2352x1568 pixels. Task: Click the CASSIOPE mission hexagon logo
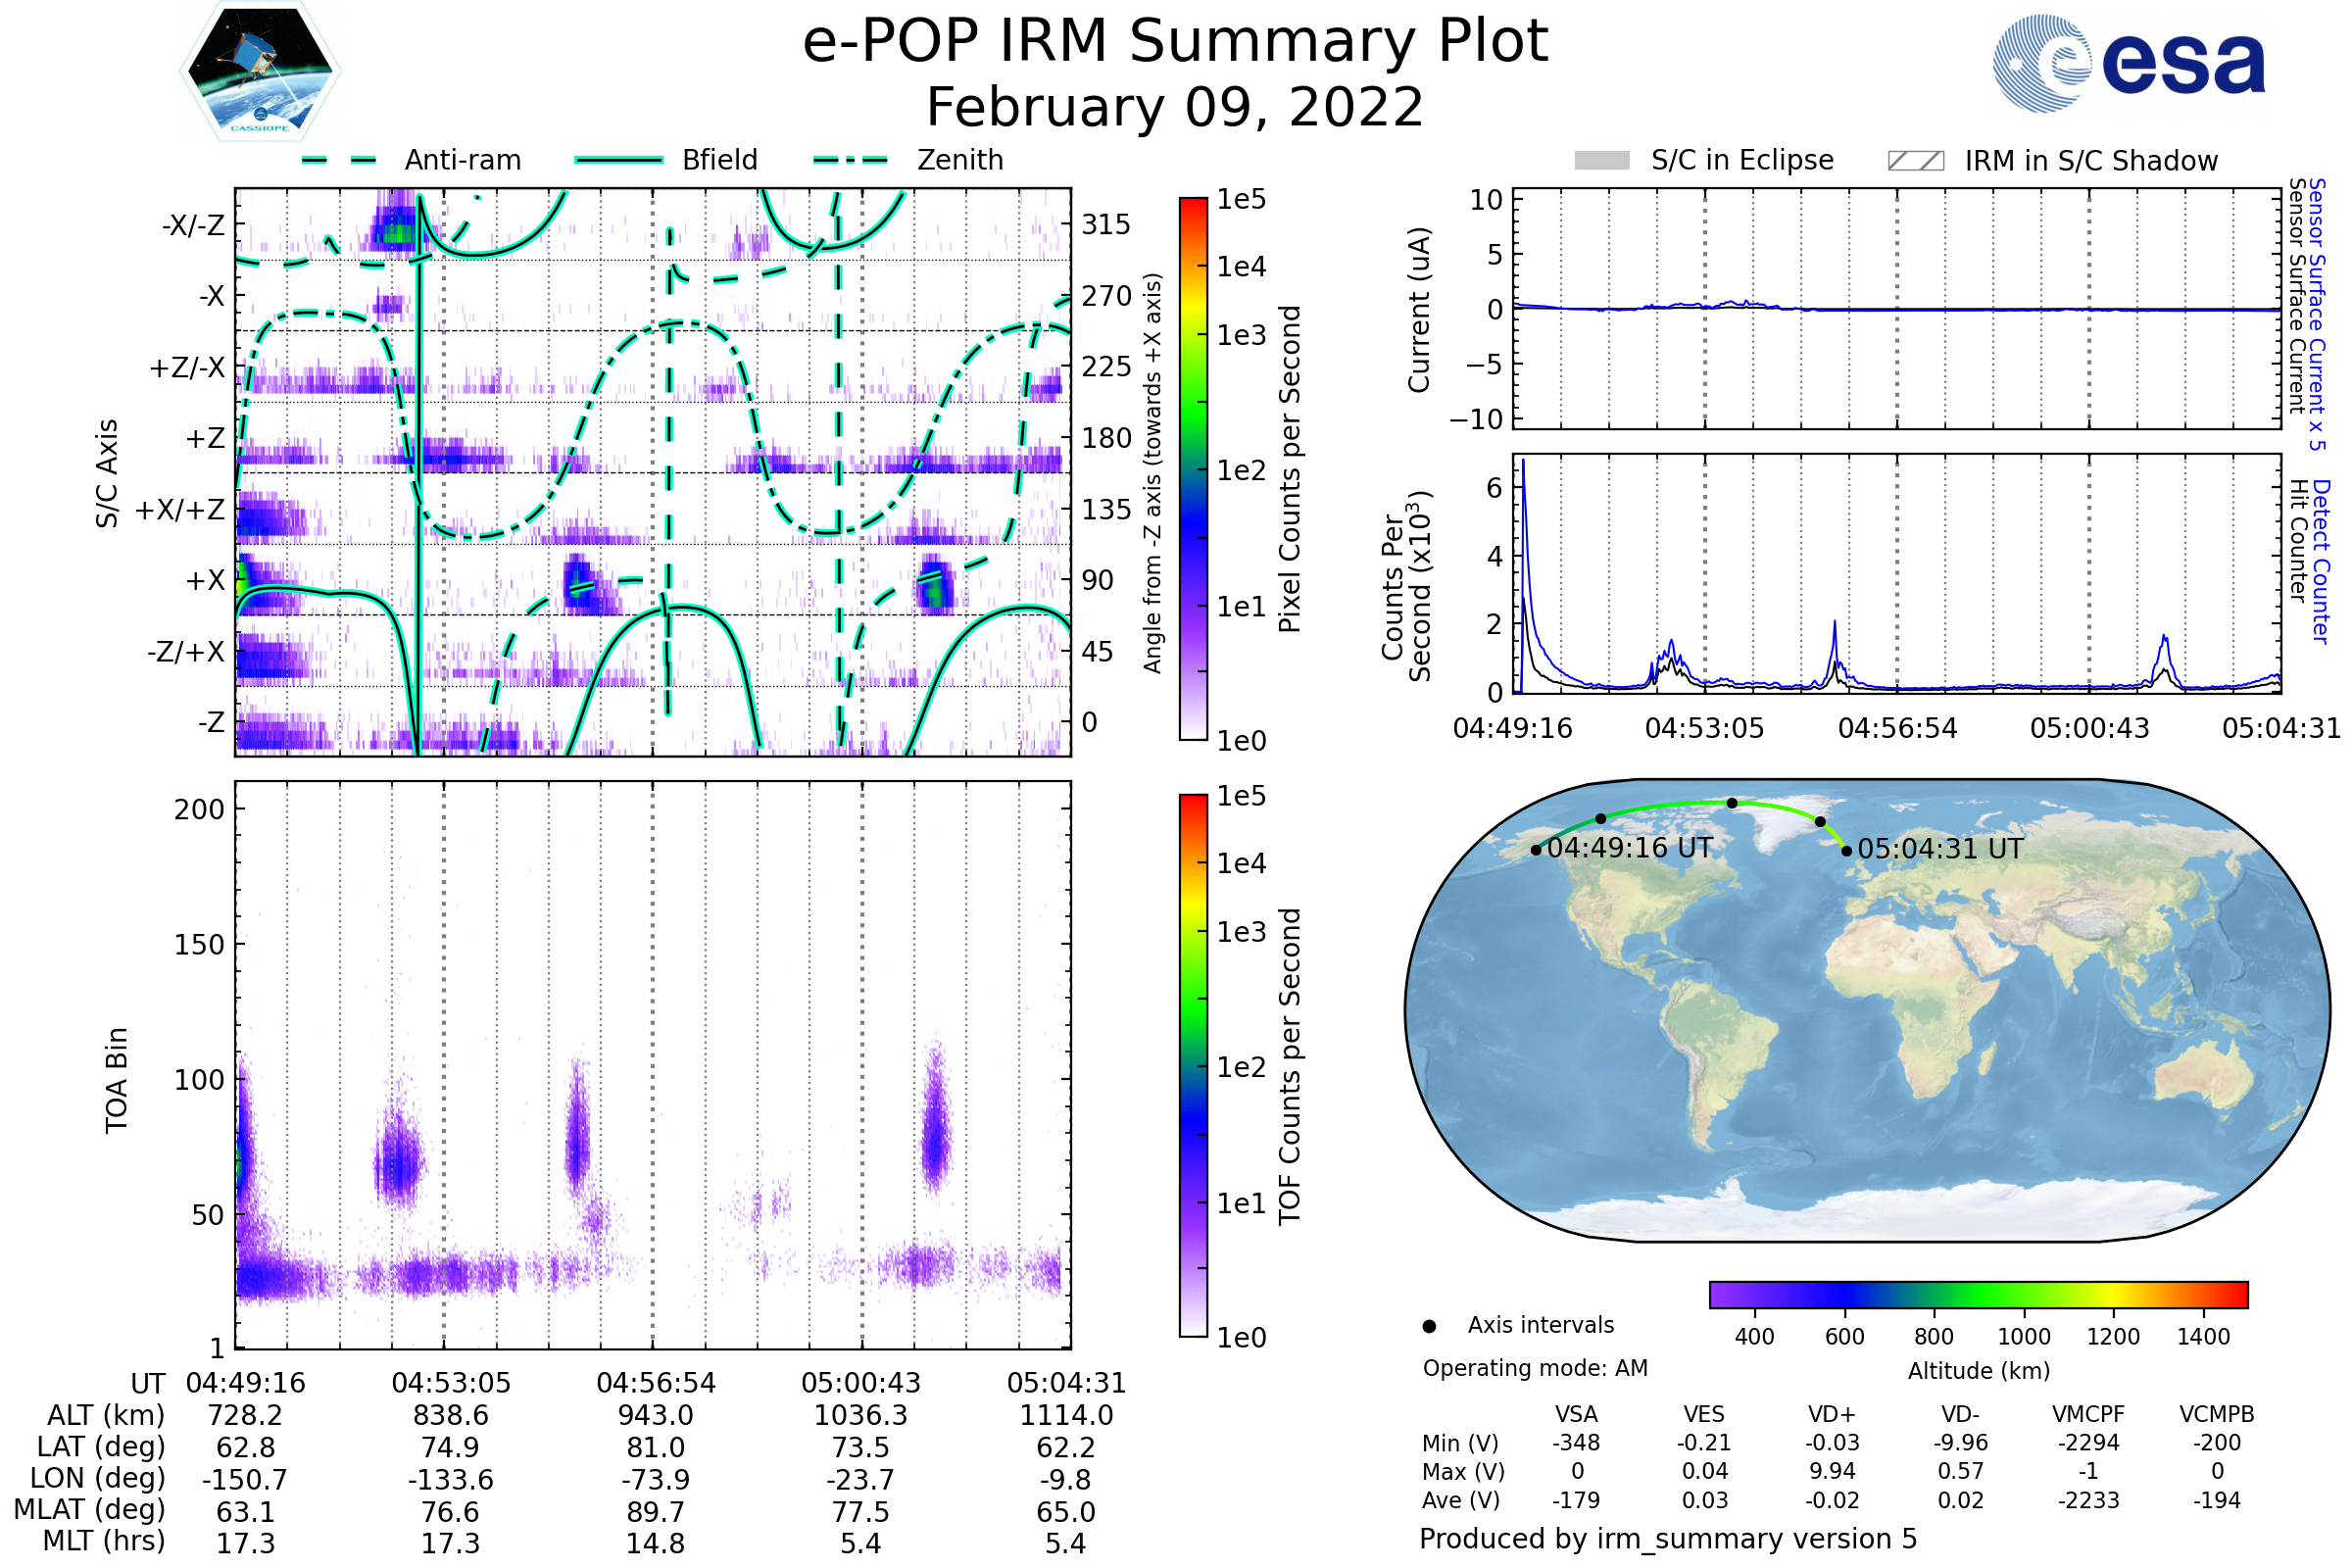260,72
